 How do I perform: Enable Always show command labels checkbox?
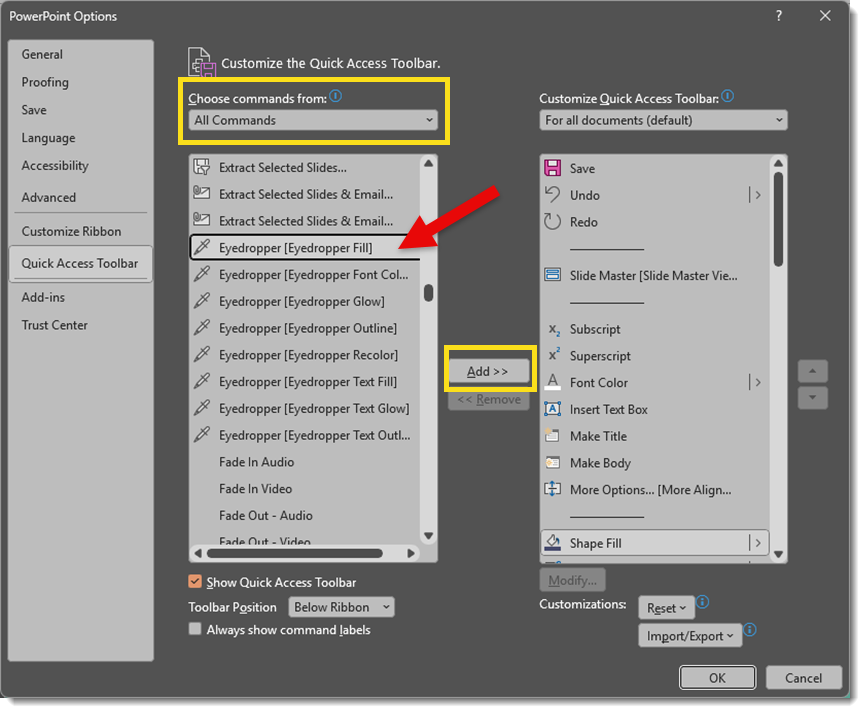pos(195,629)
